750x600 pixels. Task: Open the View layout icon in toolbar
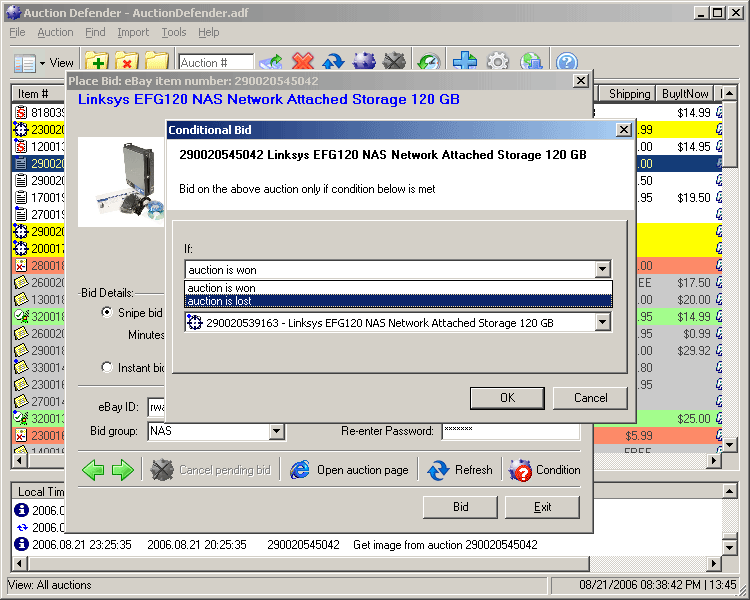pyautogui.click(x=25, y=63)
